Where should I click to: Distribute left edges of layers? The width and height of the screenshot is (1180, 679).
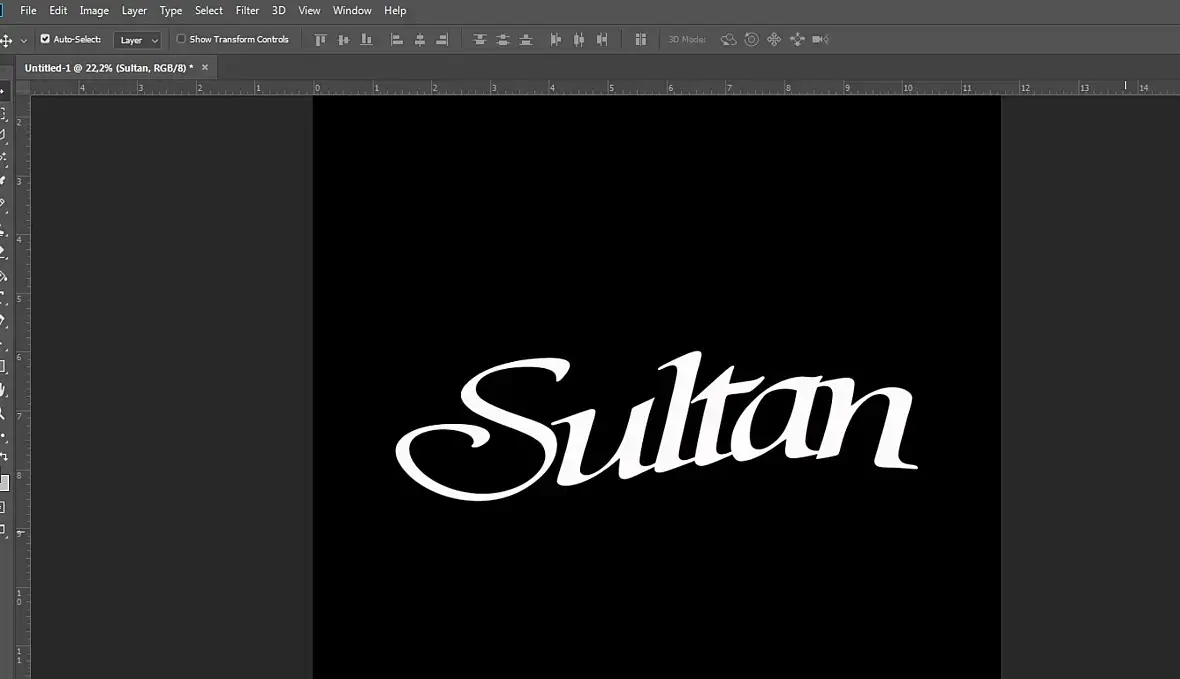pyautogui.click(x=555, y=40)
